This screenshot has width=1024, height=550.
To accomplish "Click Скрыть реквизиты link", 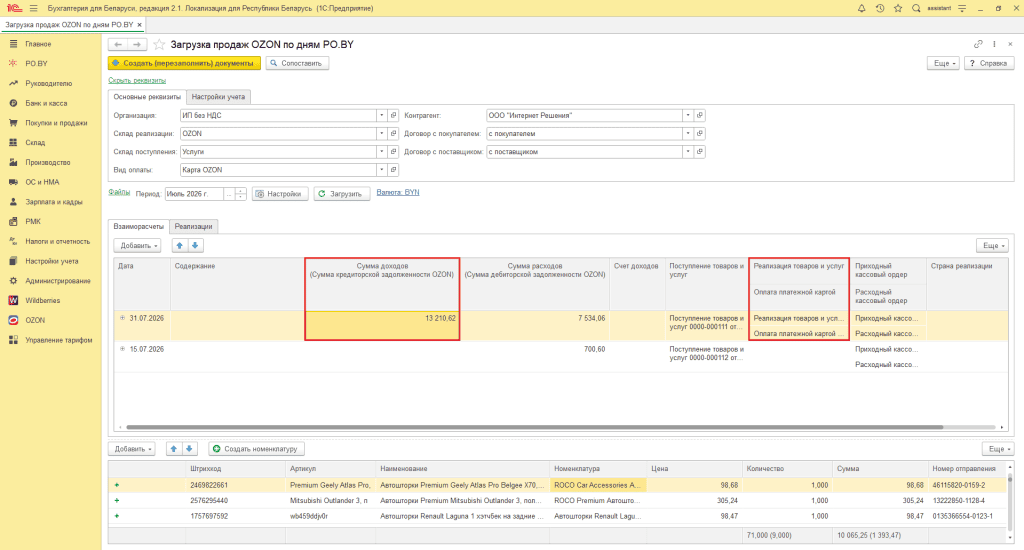I will pyautogui.click(x=137, y=80).
